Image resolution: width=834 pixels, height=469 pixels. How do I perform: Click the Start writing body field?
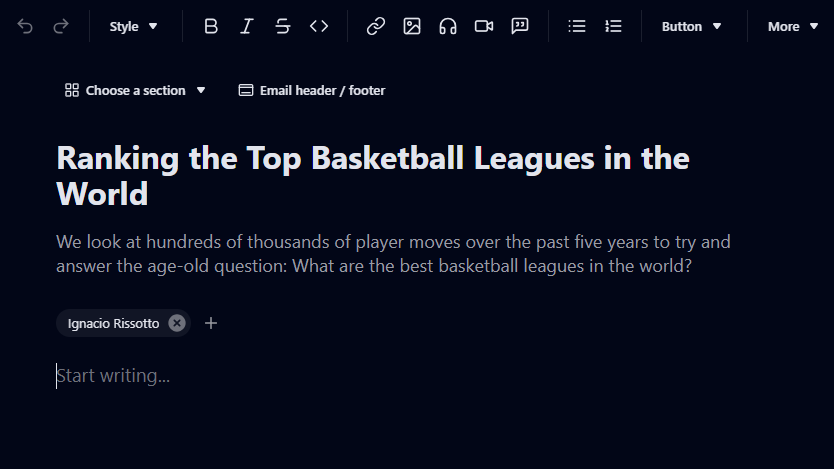click(113, 375)
